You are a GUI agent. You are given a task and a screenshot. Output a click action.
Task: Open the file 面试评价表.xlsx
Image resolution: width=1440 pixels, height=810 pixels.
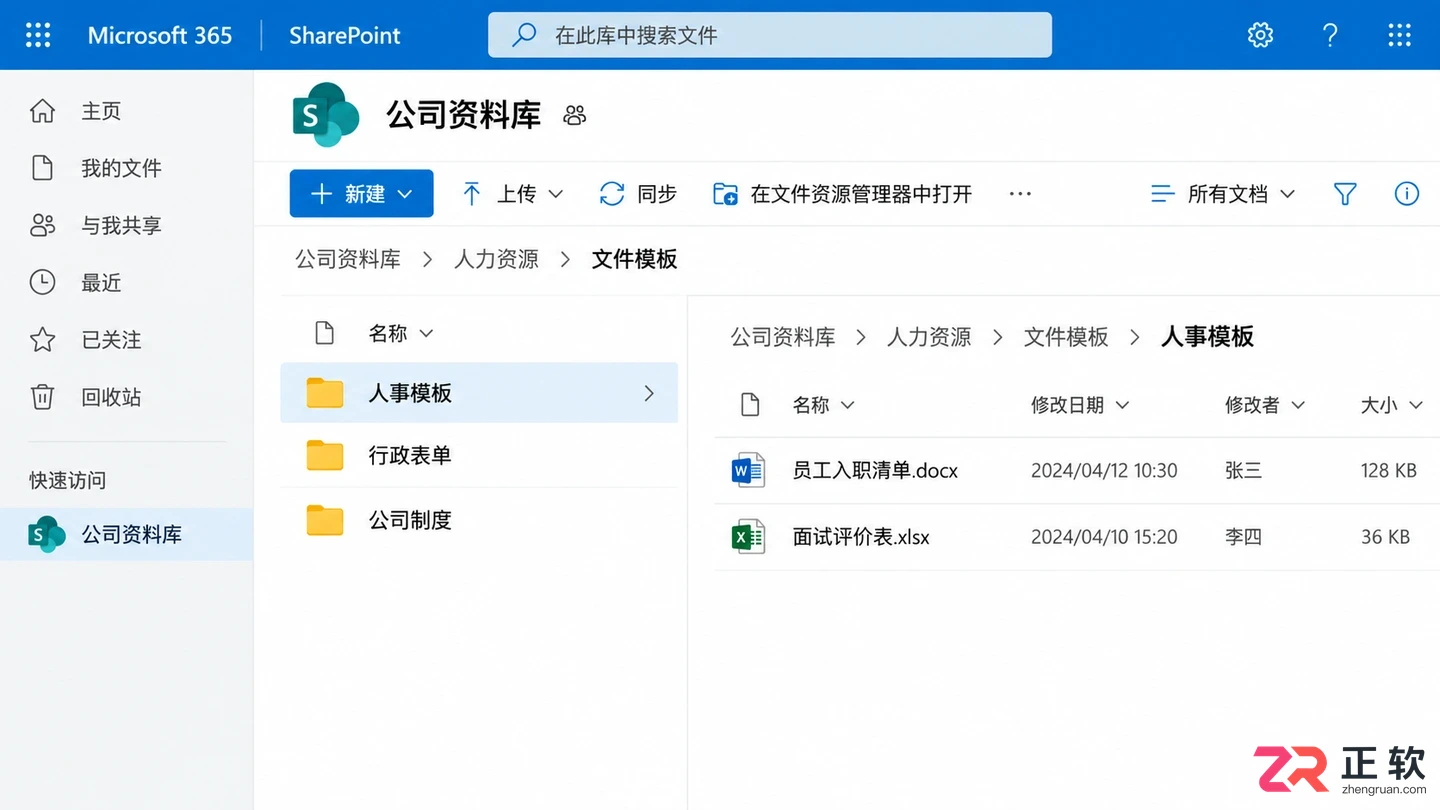click(x=861, y=537)
